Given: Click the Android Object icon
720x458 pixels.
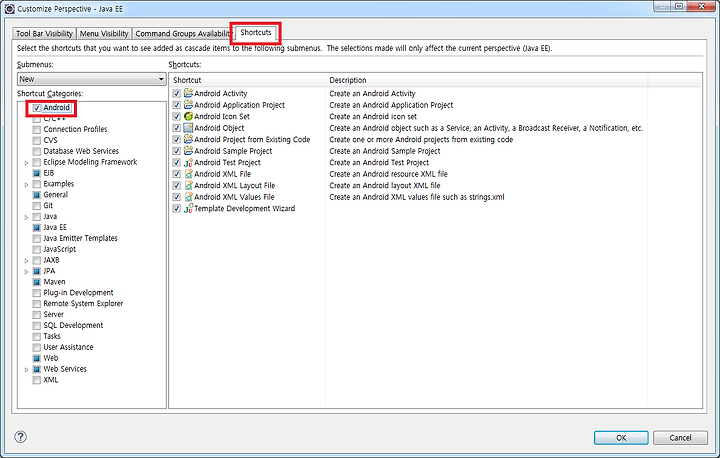Looking at the screenshot, I should [x=188, y=128].
